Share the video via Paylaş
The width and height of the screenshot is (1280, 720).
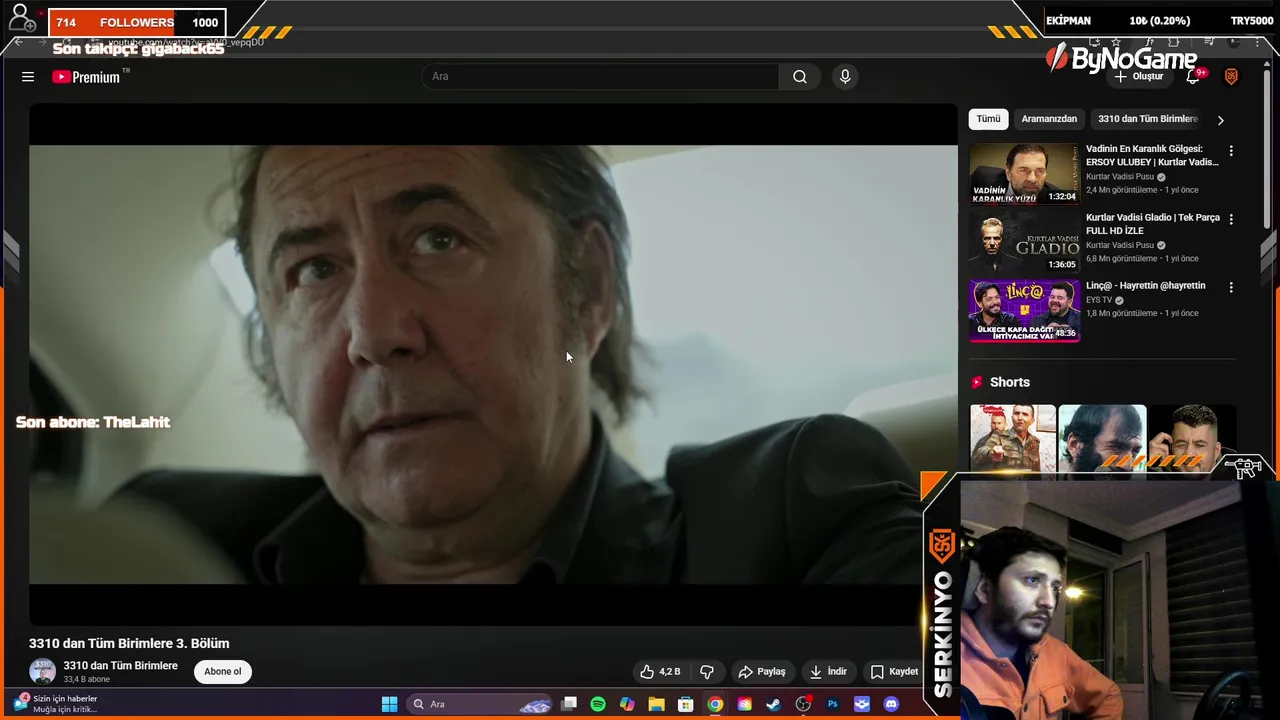[x=761, y=672]
